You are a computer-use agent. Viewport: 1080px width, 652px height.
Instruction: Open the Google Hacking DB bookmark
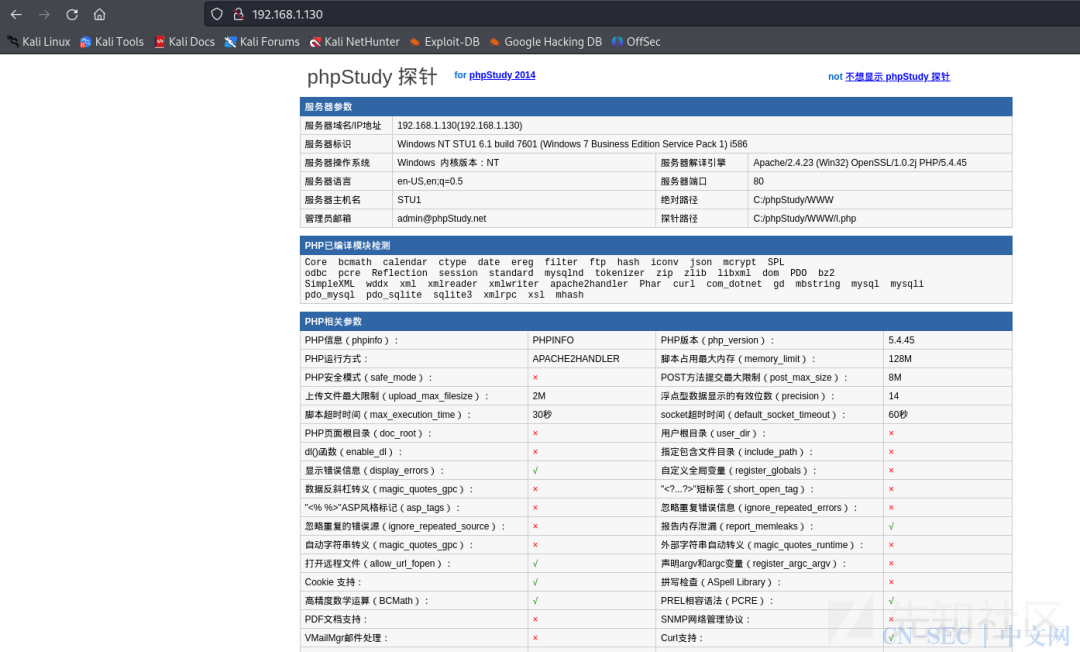tap(546, 42)
